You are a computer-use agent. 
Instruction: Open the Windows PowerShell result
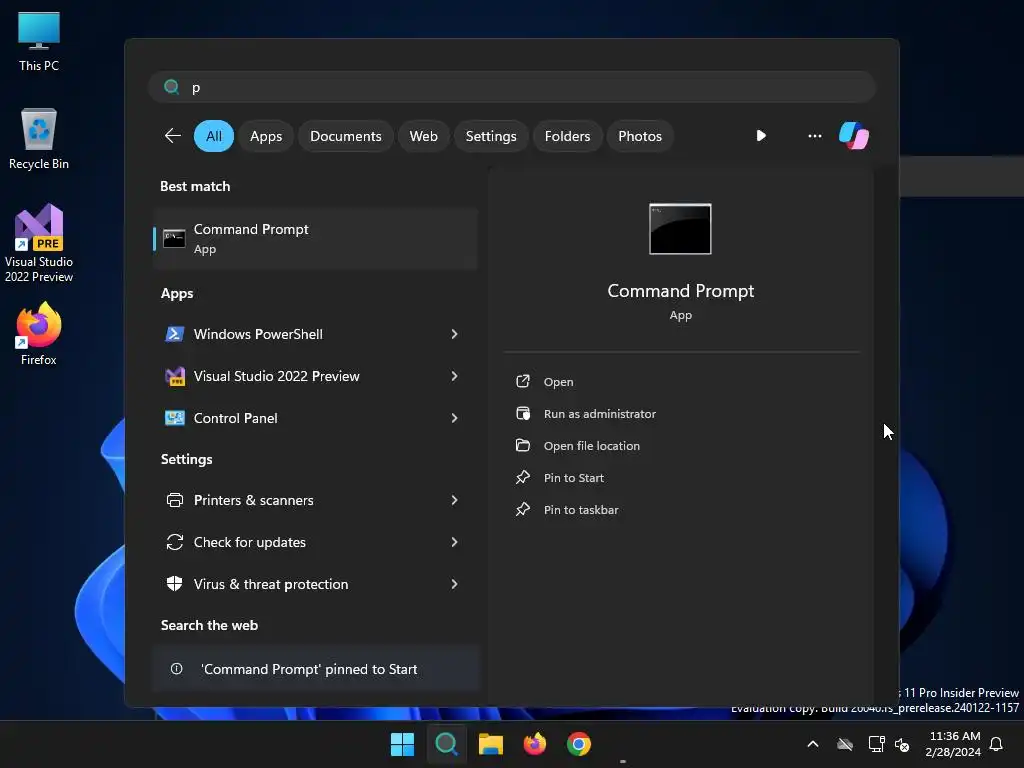point(315,334)
